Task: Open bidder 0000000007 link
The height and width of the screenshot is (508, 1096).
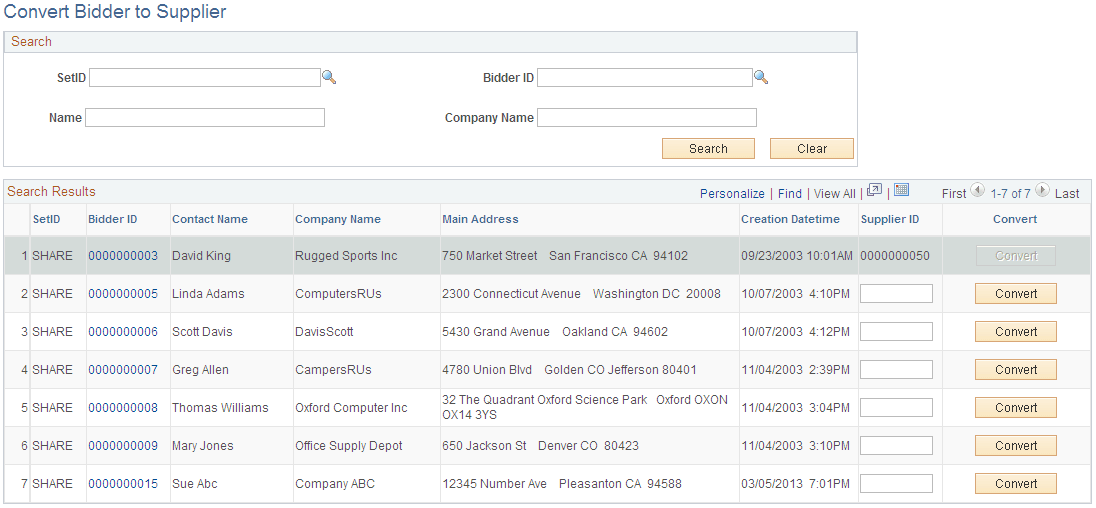Action: 123,369
